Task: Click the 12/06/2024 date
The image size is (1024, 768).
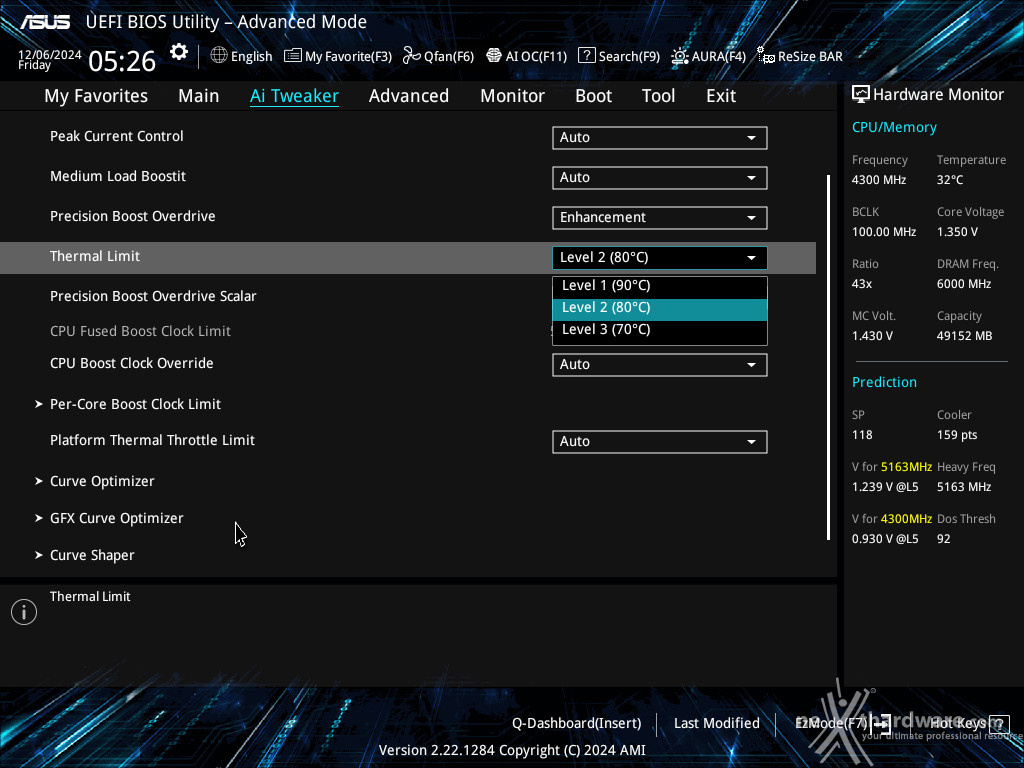Action: (x=50, y=55)
